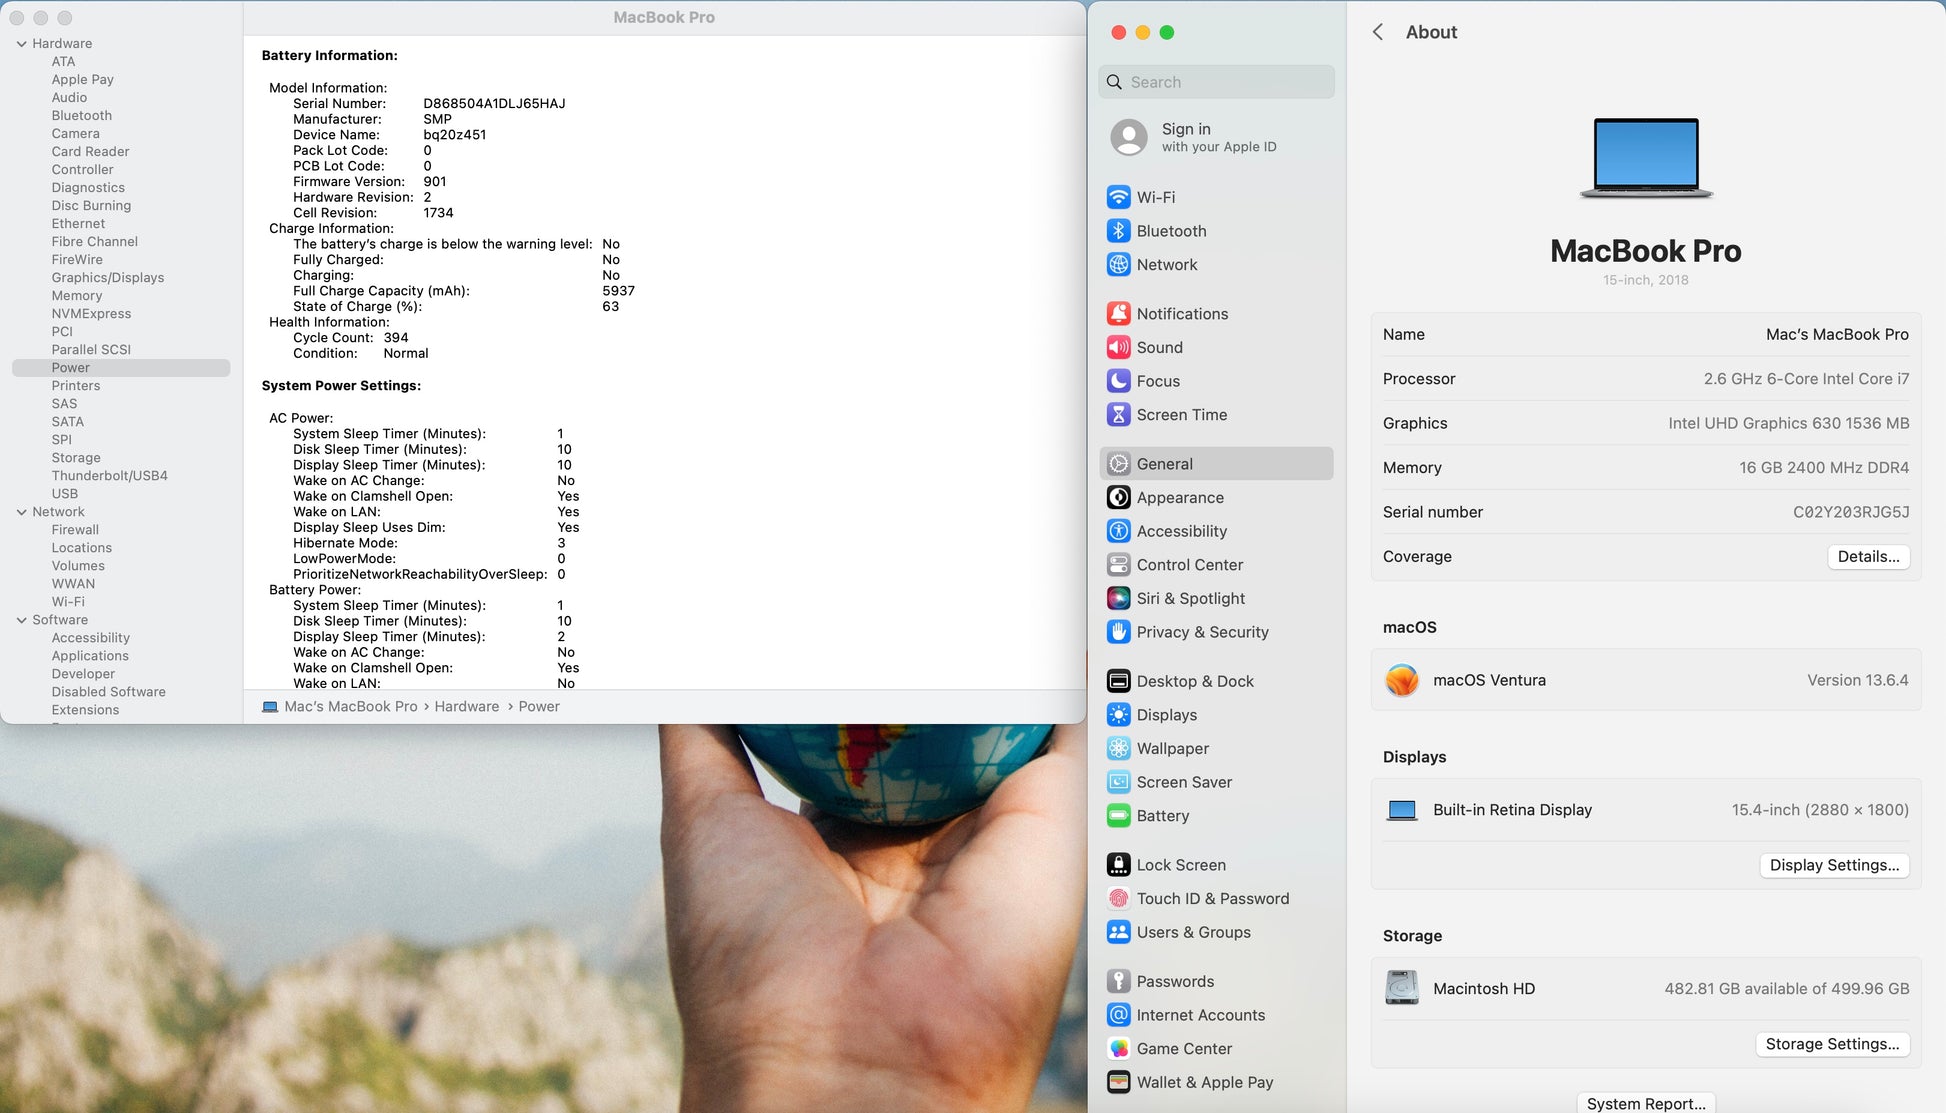Viewport: 1946px width, 1113px height.
Task: Select the Focus moon icon
Action: tap(1118, 381)
